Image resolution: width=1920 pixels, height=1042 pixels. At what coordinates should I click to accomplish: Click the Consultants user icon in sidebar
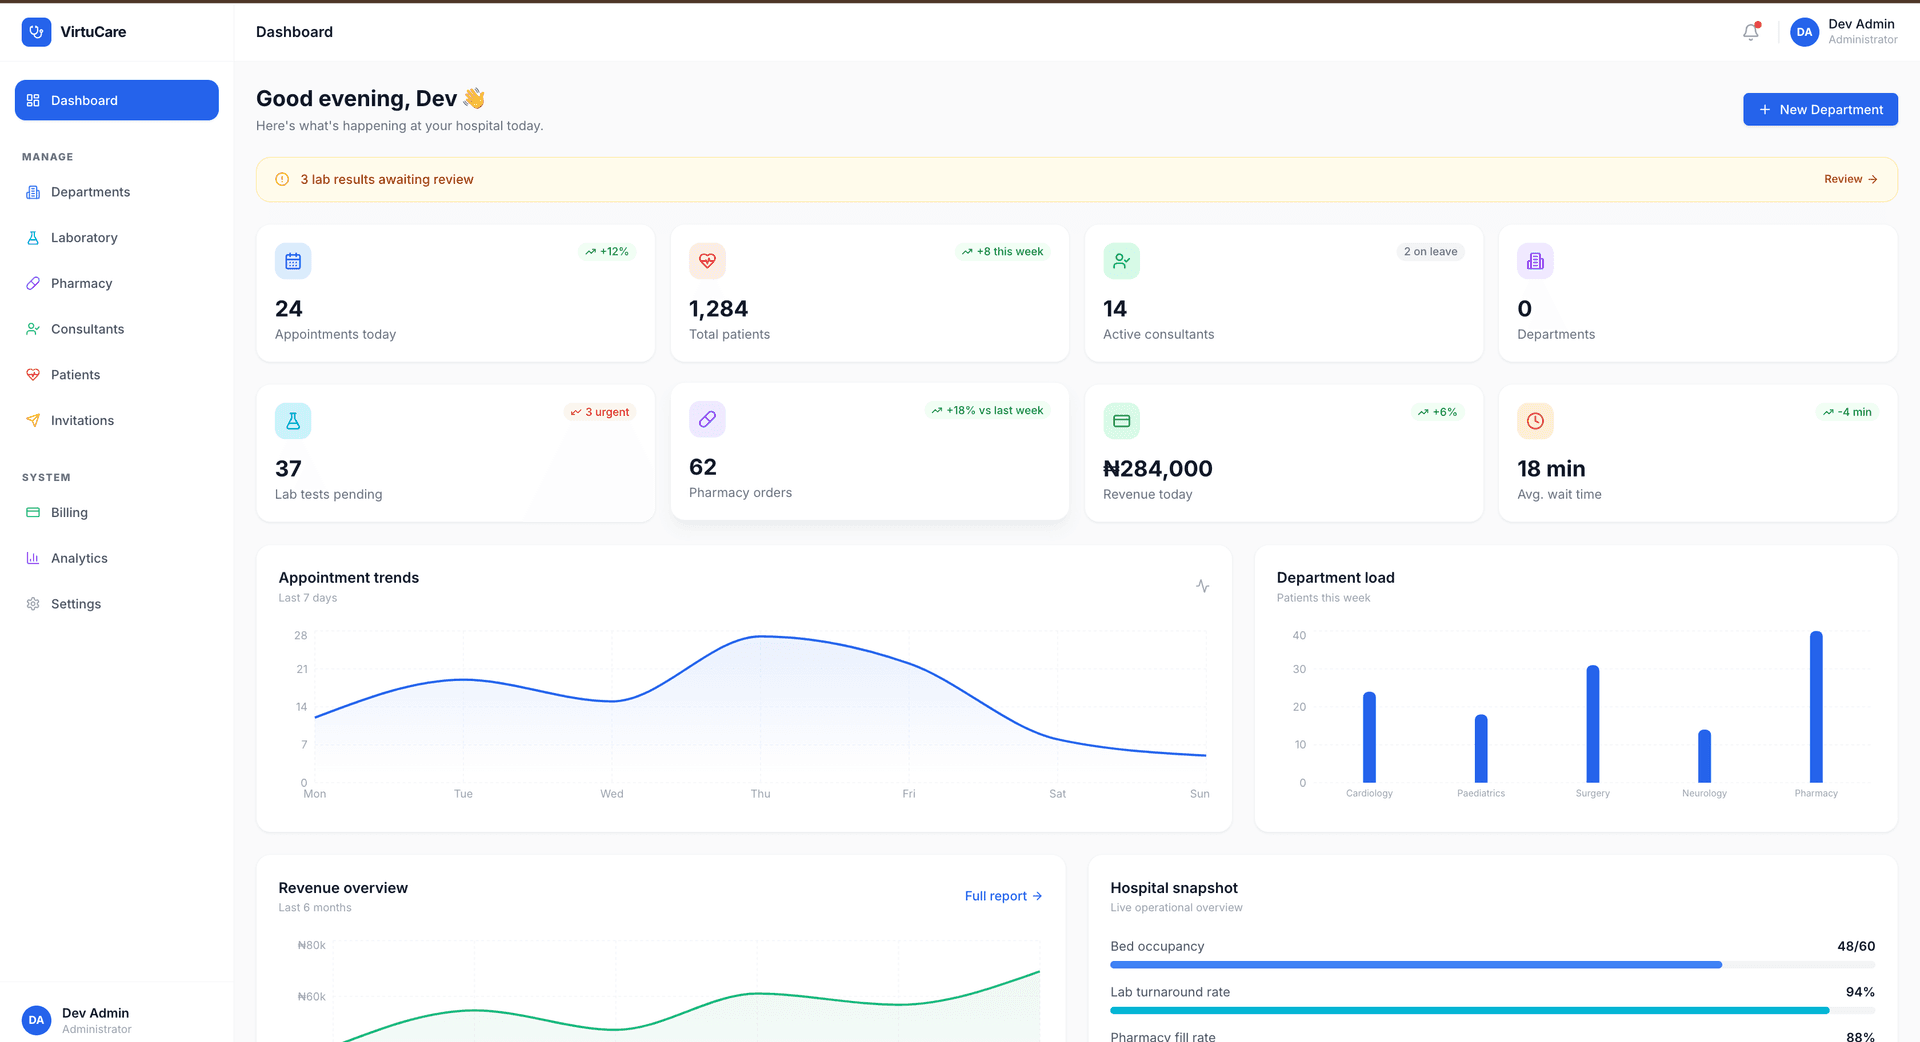point(33,329)
